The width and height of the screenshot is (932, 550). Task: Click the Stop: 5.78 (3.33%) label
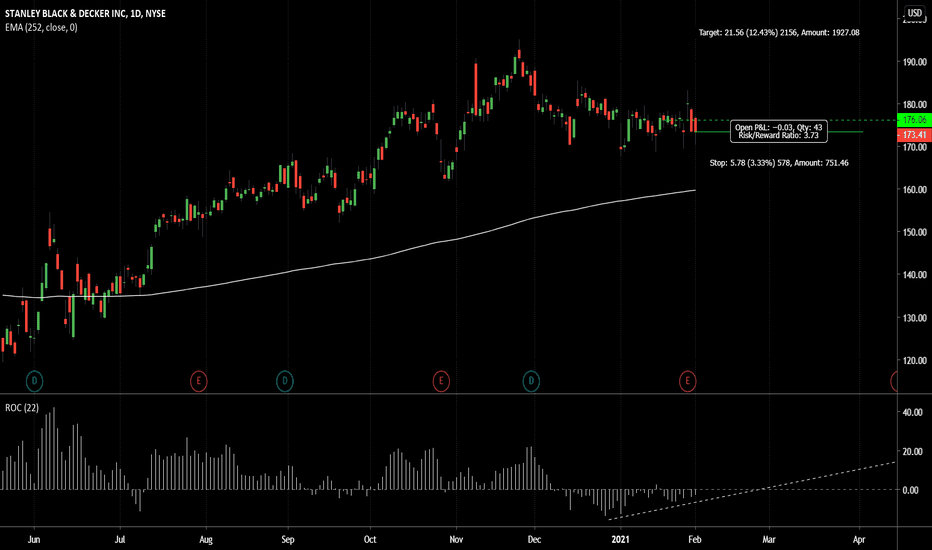(x=779, y=163)
